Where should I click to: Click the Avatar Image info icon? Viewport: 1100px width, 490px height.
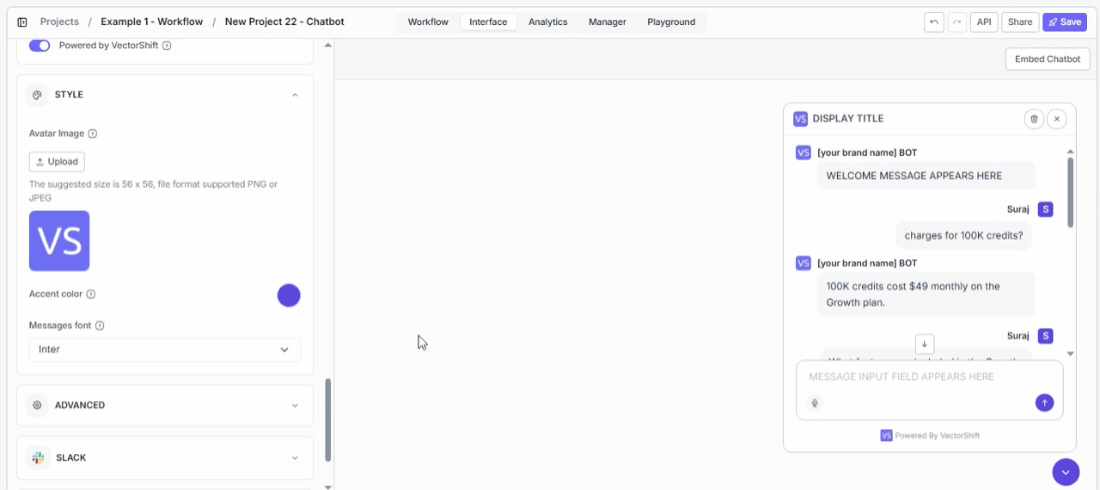click(93, 133)
